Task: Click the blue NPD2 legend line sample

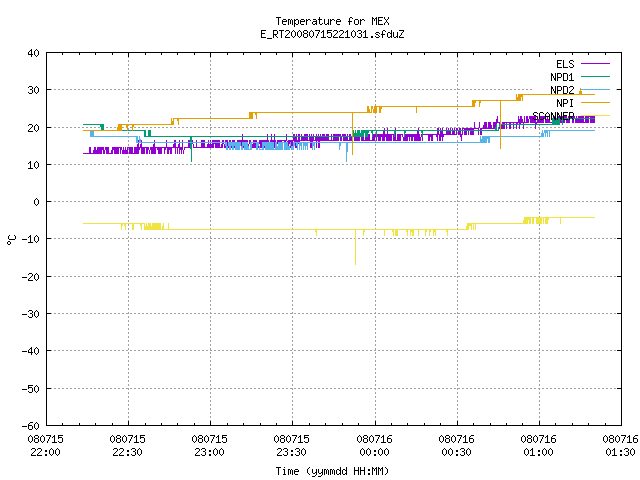Action: [x=595, y=89]
